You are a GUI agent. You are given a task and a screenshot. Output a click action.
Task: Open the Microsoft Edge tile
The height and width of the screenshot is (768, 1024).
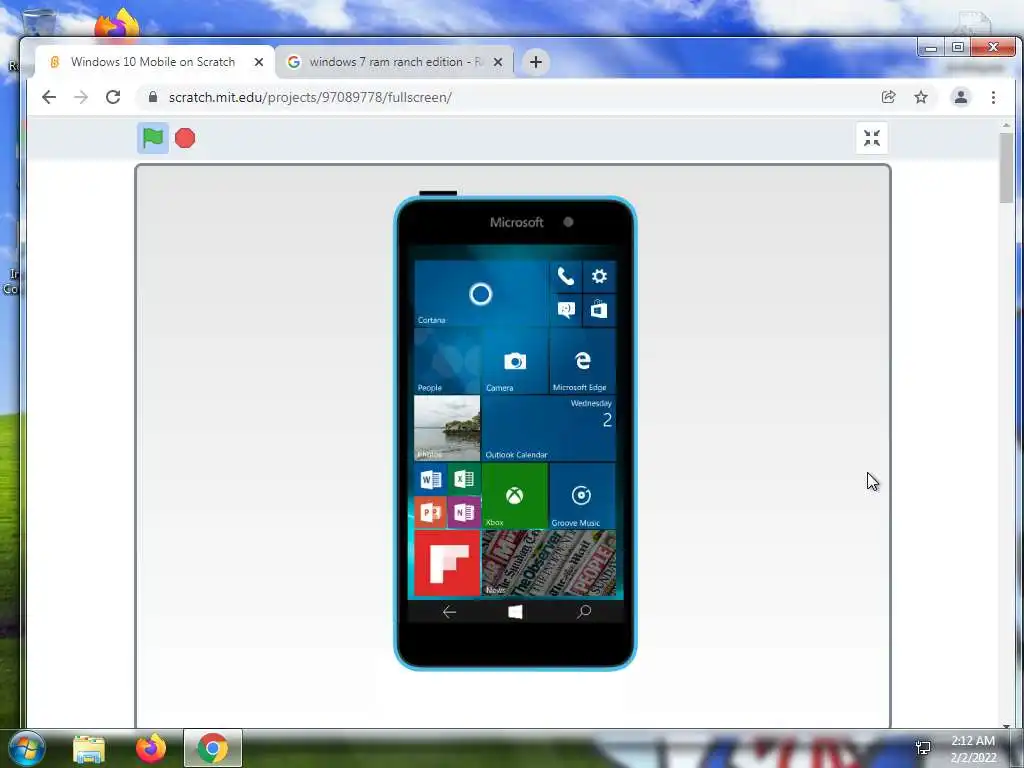[x=583, y=360]
